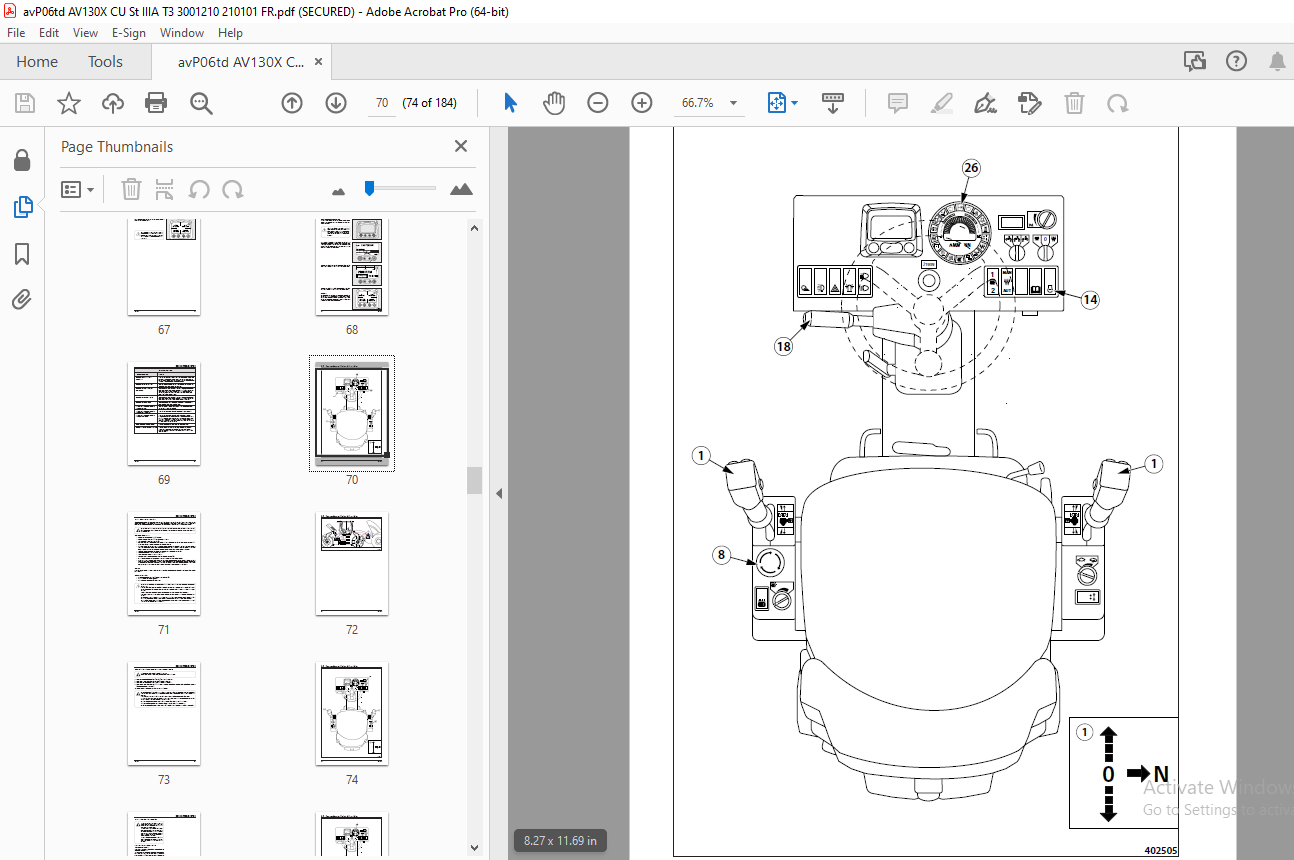Open the File menu
The width and height of the screenshot is (1294, 860).
click(16, 33)
